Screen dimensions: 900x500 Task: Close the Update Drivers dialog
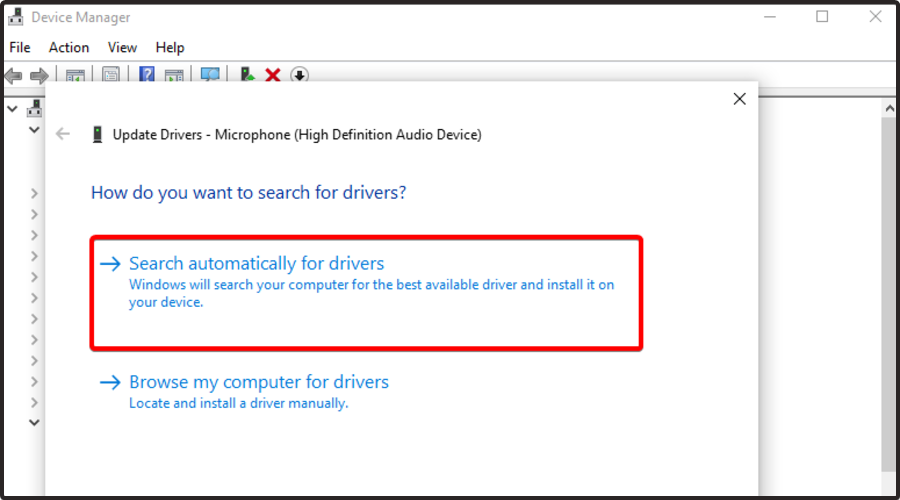tap(739, 99)
